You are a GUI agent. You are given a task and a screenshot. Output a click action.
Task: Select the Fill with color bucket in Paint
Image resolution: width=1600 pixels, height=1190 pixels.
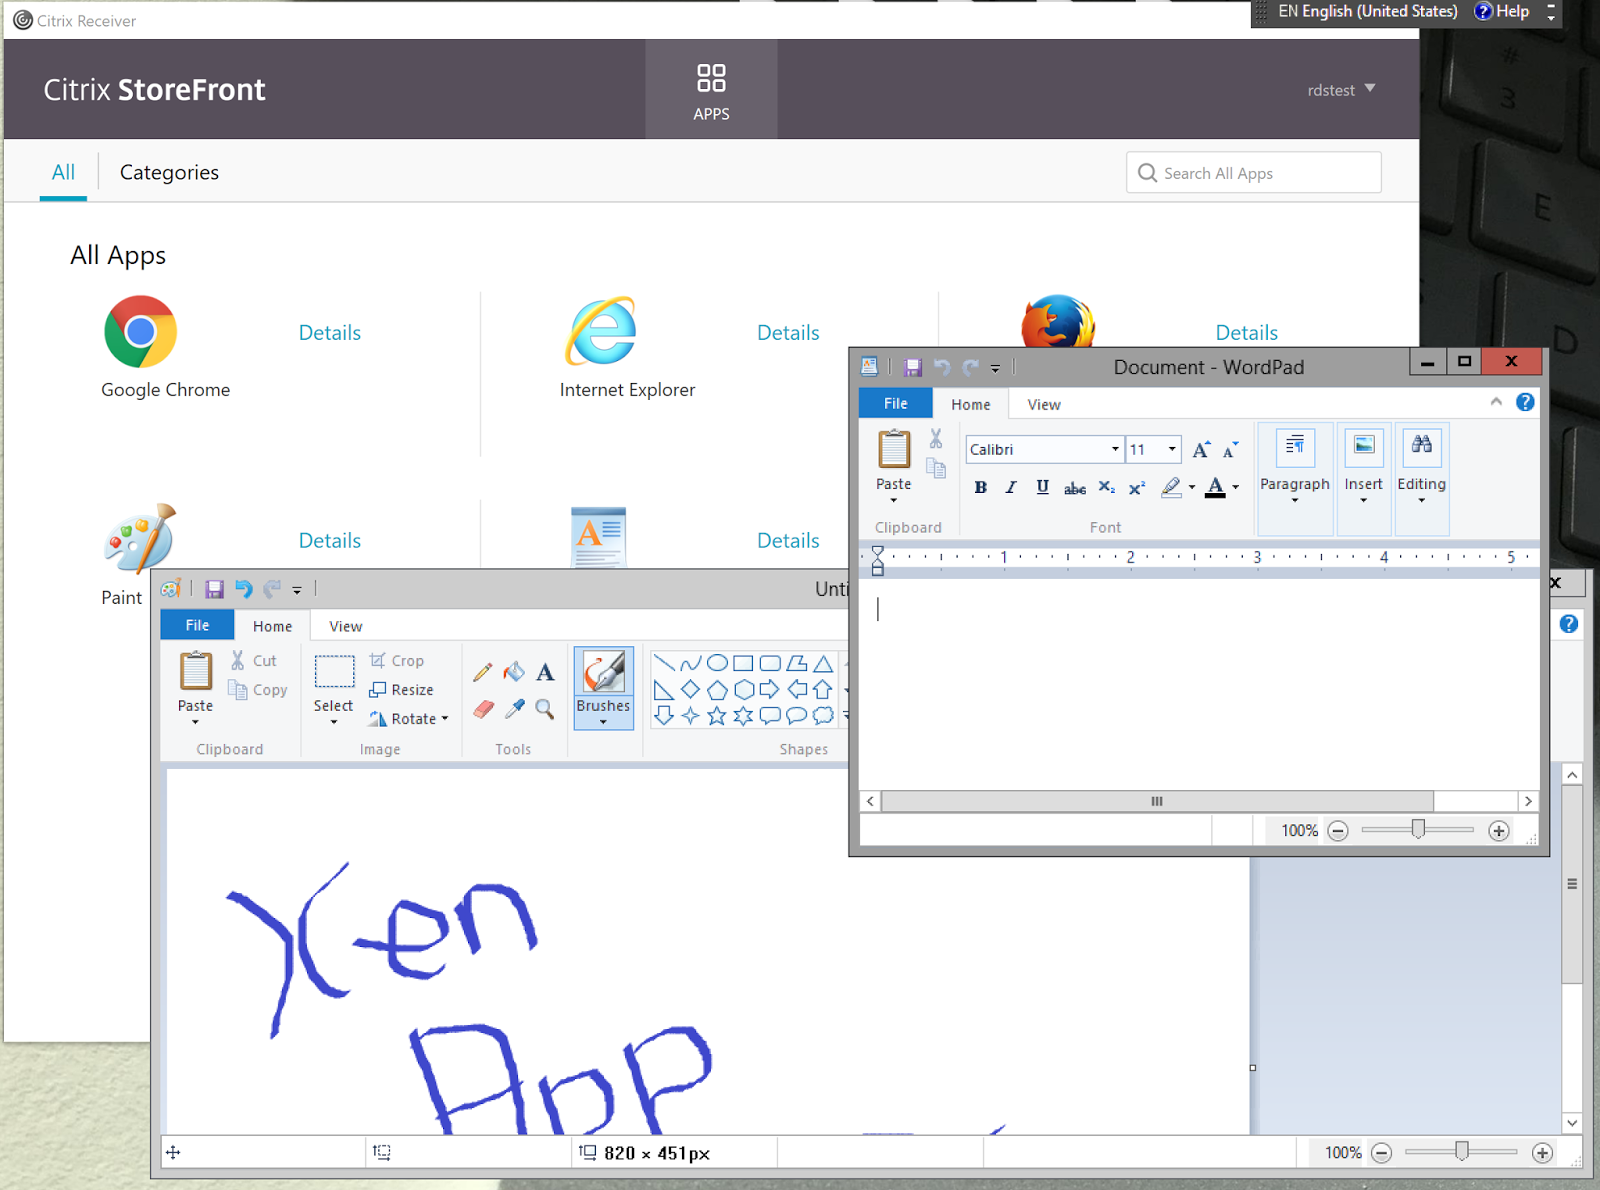point(514,672)
